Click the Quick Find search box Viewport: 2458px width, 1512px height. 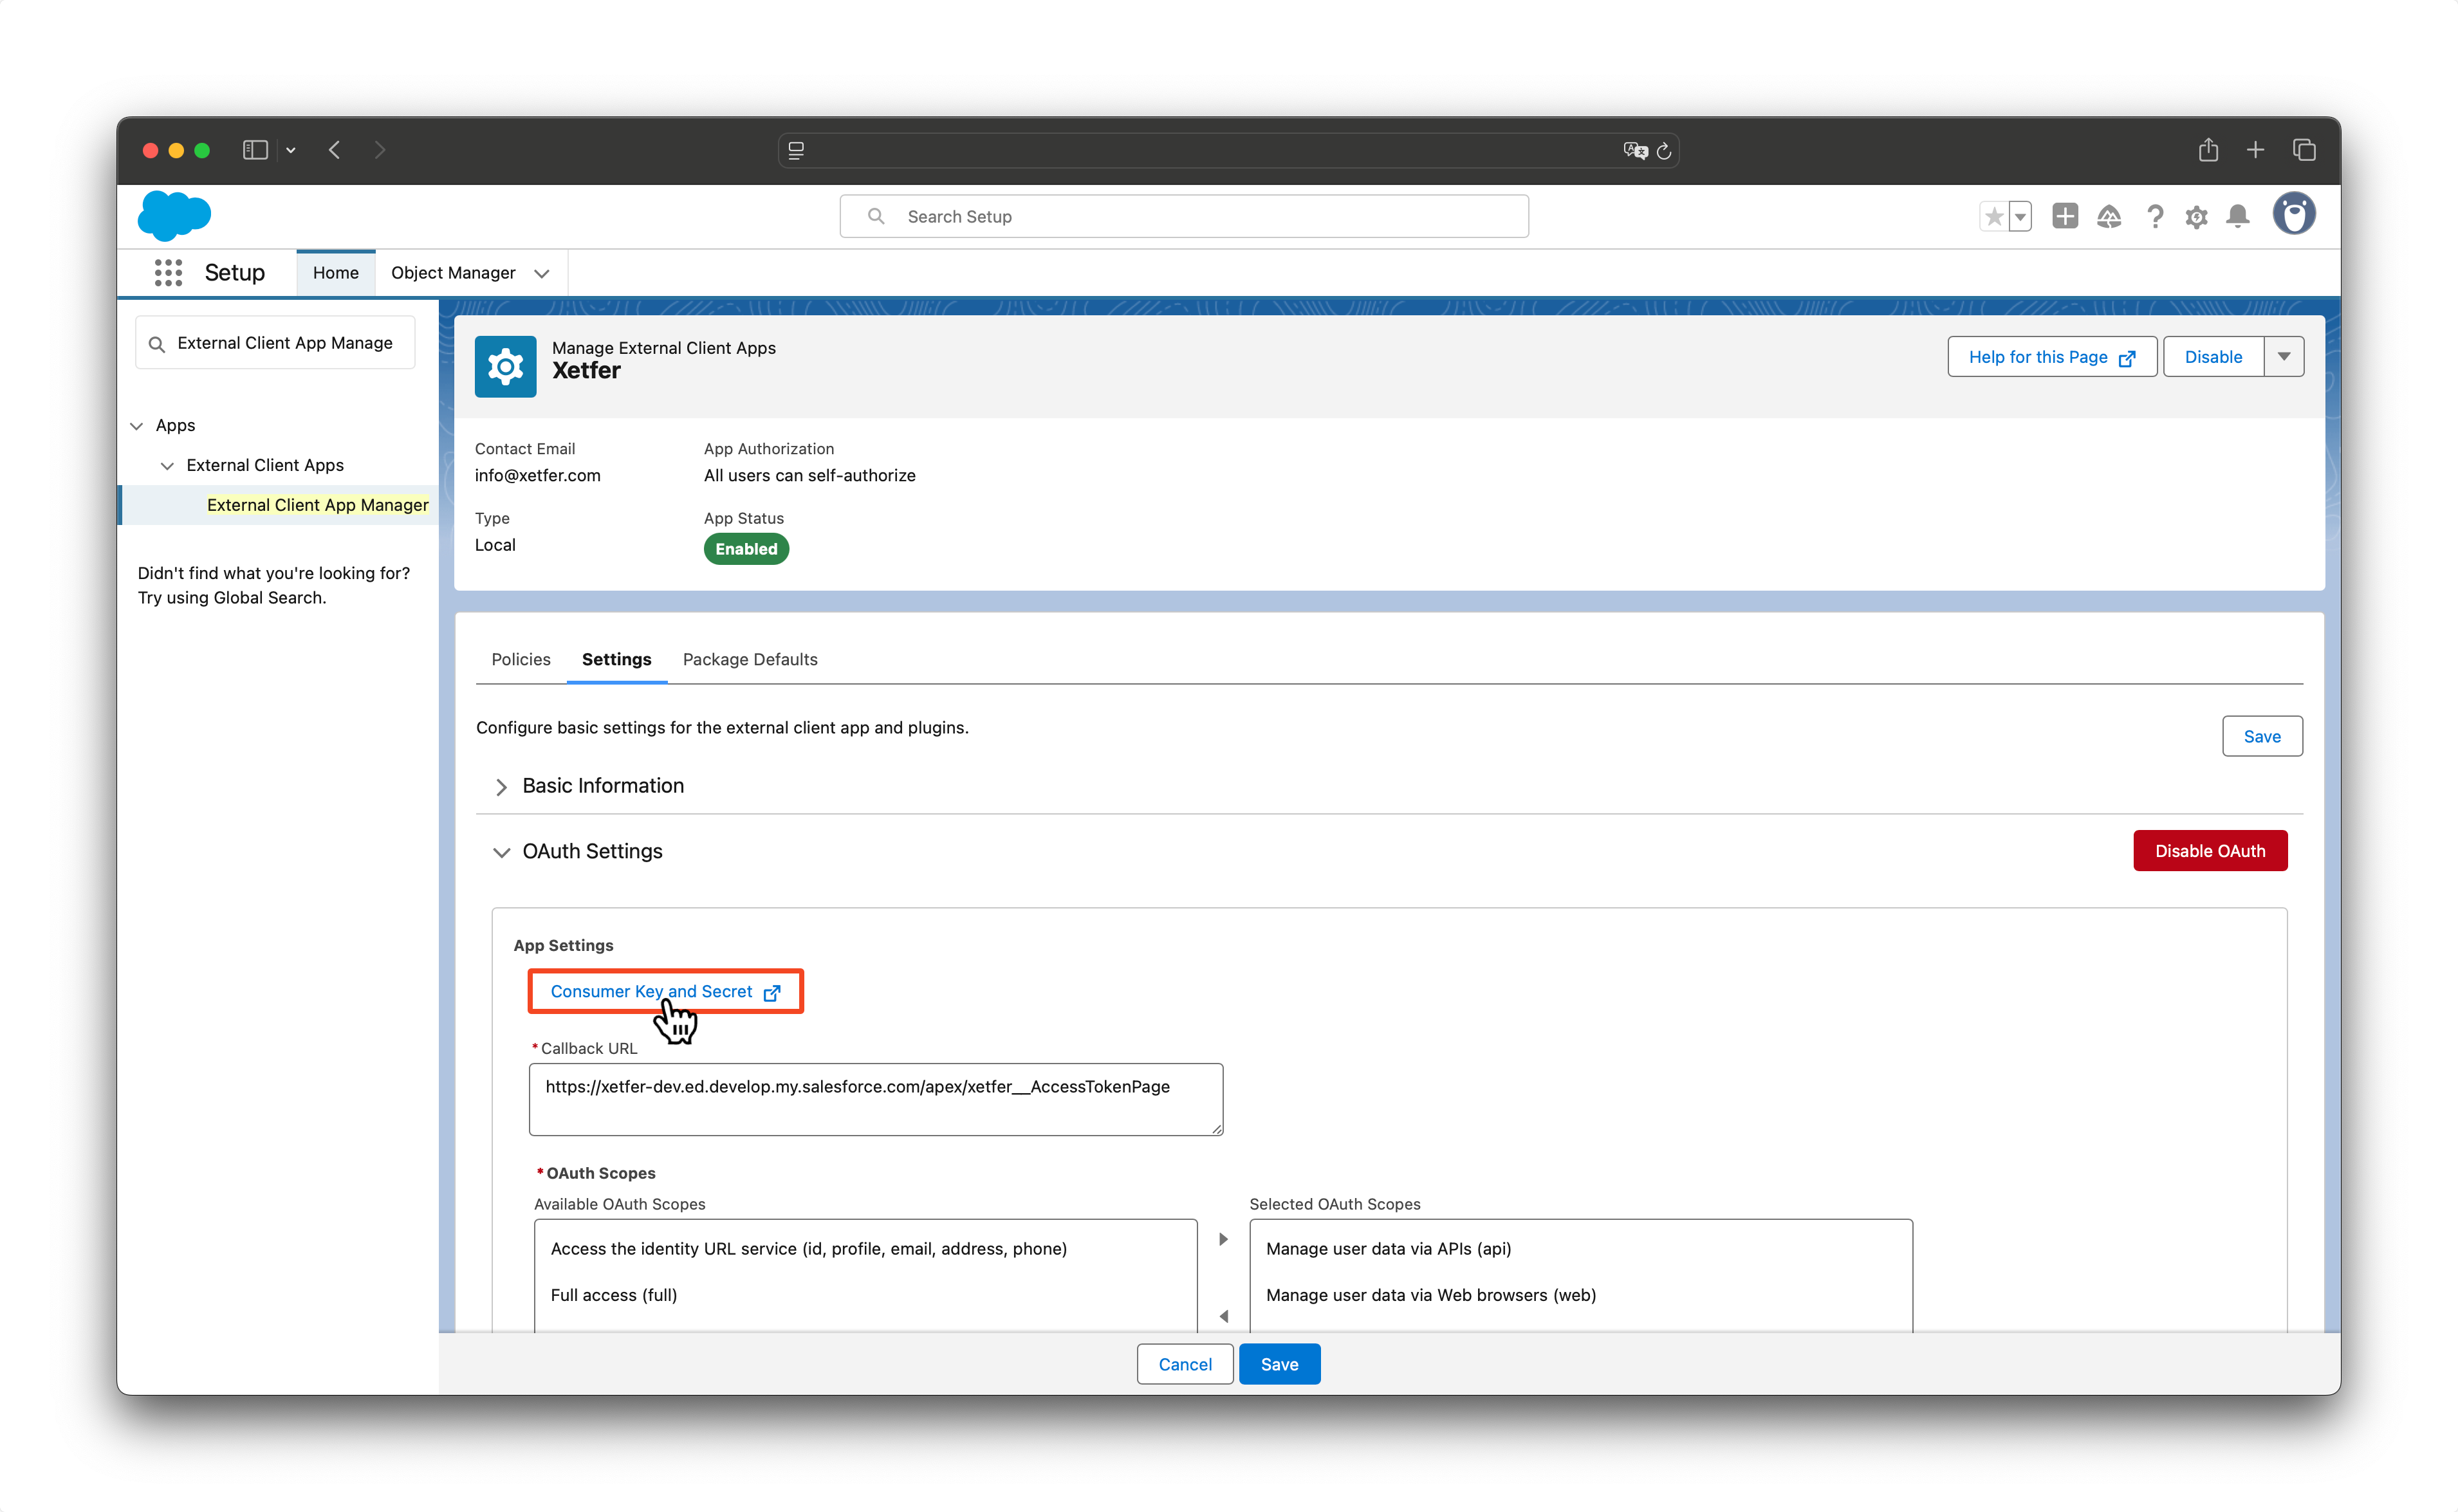coord(275,343)
